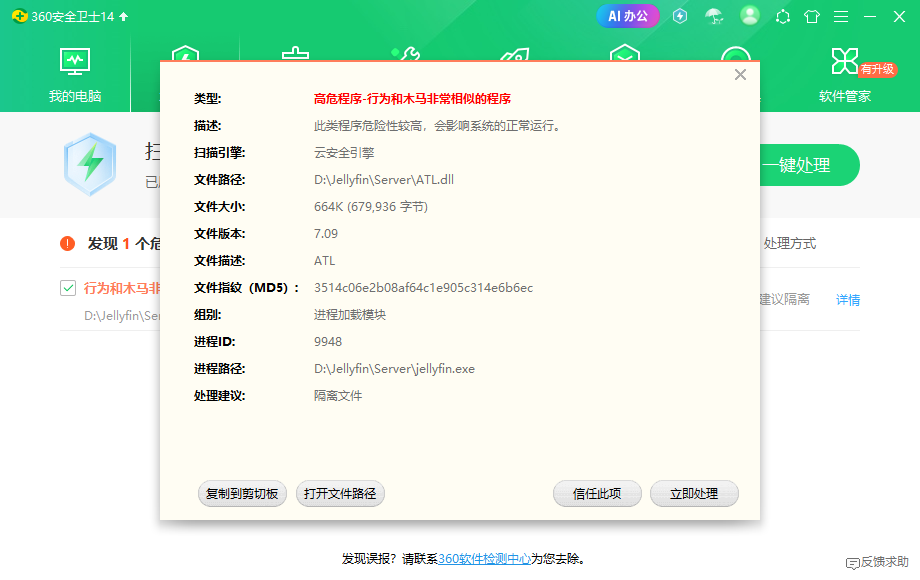Viewport: 920px width, 580px height.
Task: Minimize the 360 window
Action: point(870,16)
